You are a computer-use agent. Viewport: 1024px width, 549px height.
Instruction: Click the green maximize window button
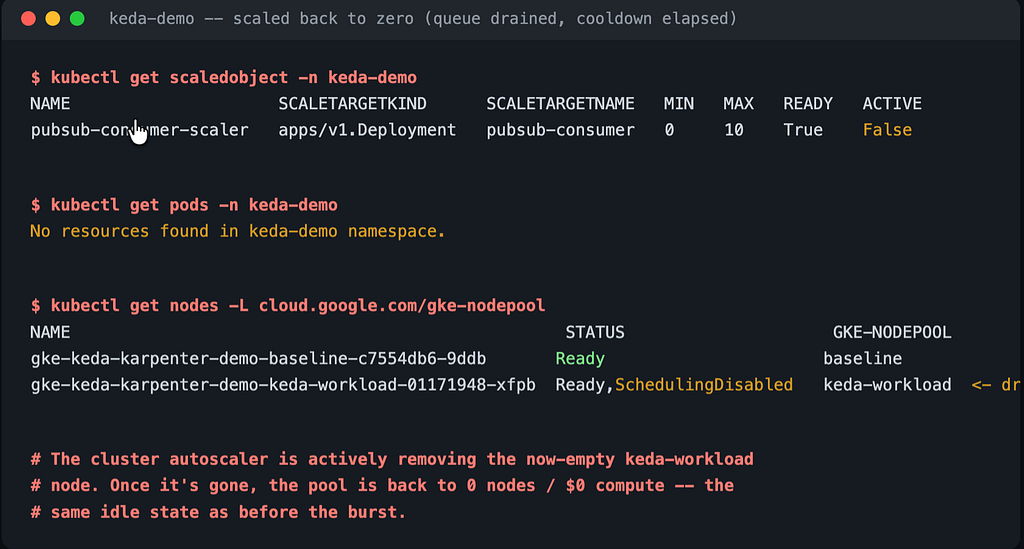point(77,18)
